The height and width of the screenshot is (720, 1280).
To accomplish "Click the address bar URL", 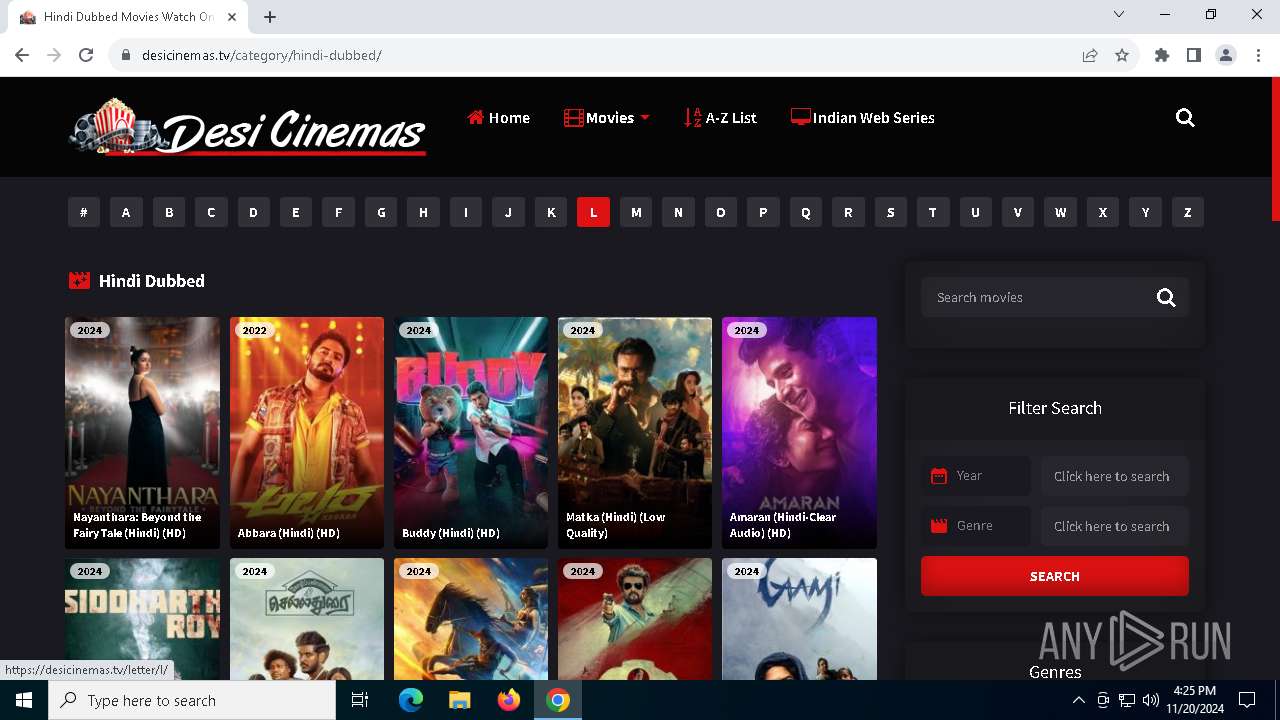I will 262,56.
